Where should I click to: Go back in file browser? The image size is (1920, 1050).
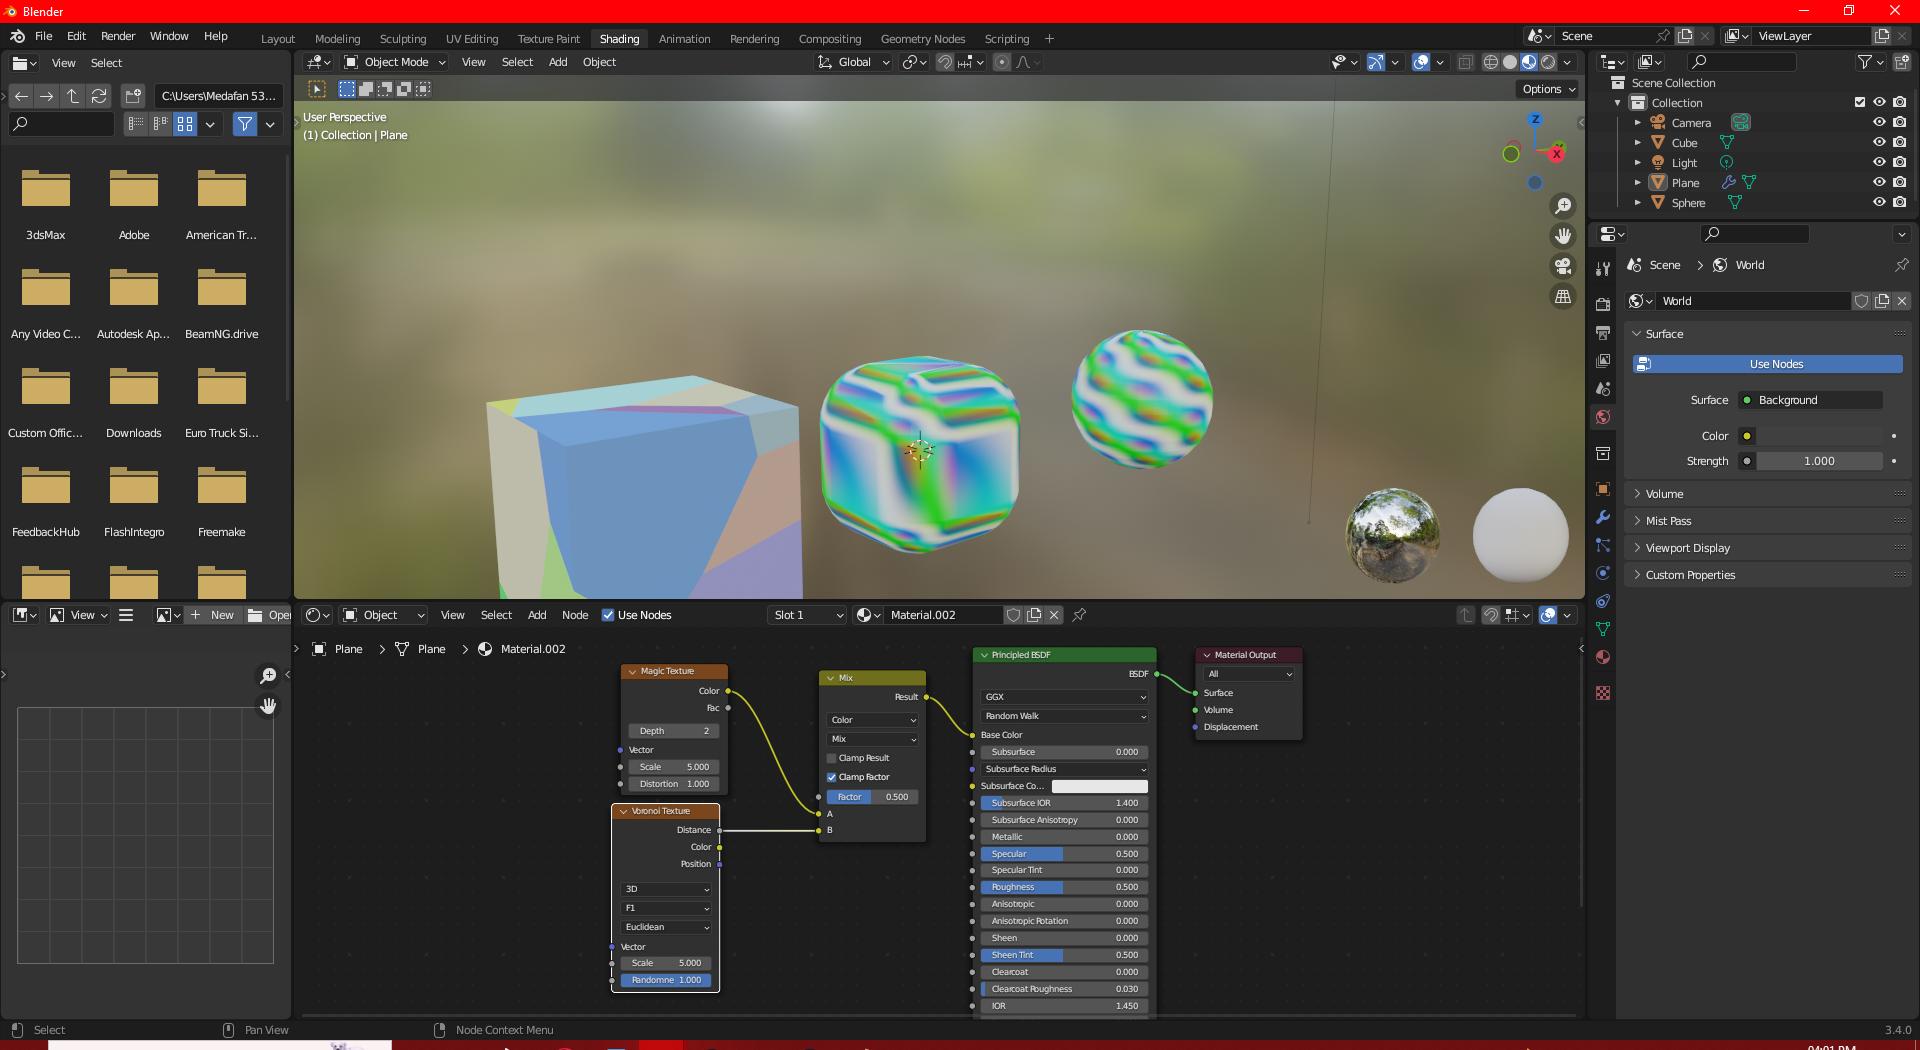(21, 96)
